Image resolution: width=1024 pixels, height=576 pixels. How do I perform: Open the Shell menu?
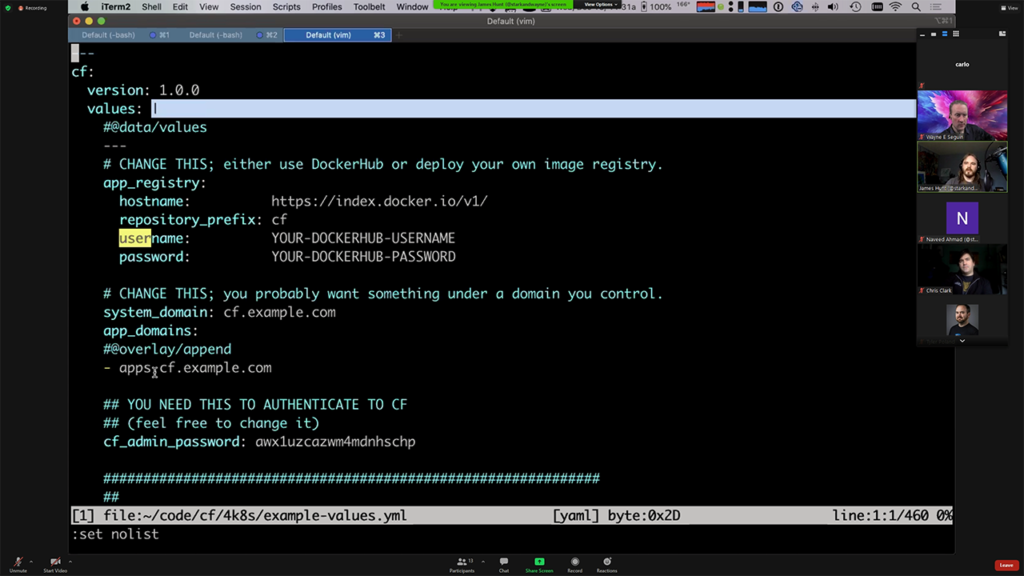pyautogui.click(x=152, y=7)
